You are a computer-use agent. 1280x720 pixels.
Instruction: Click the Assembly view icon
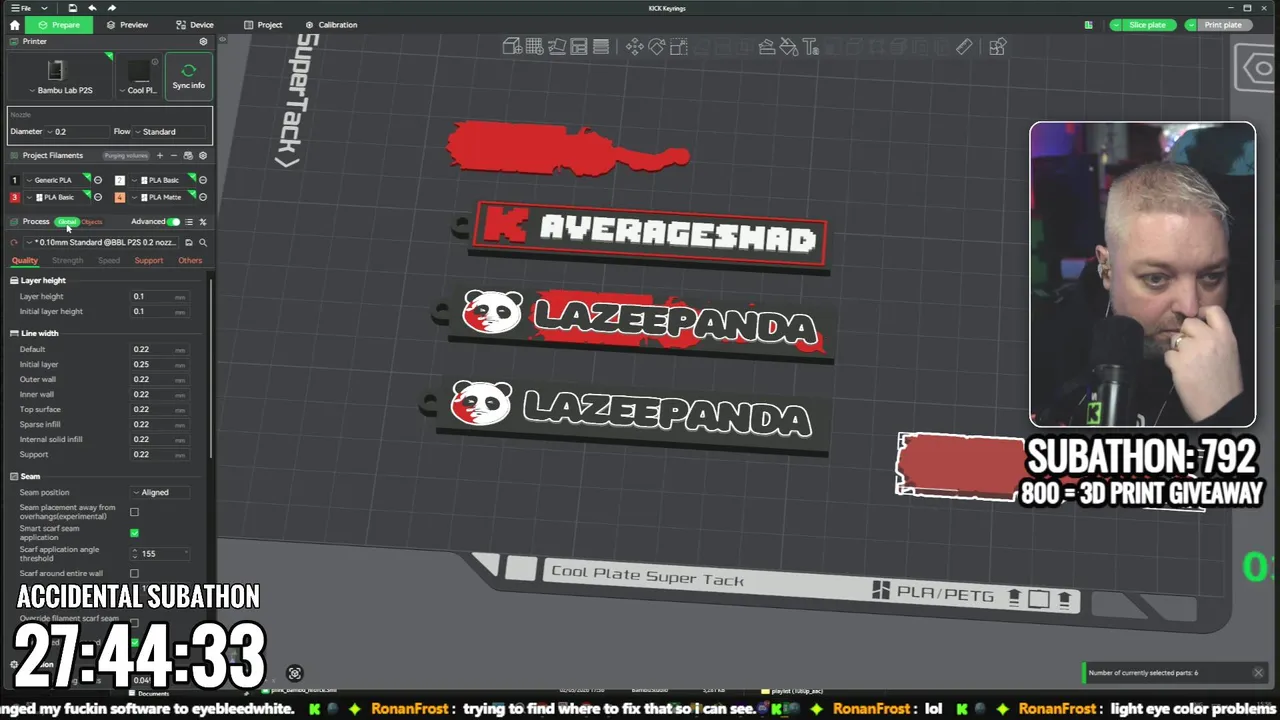997,47
